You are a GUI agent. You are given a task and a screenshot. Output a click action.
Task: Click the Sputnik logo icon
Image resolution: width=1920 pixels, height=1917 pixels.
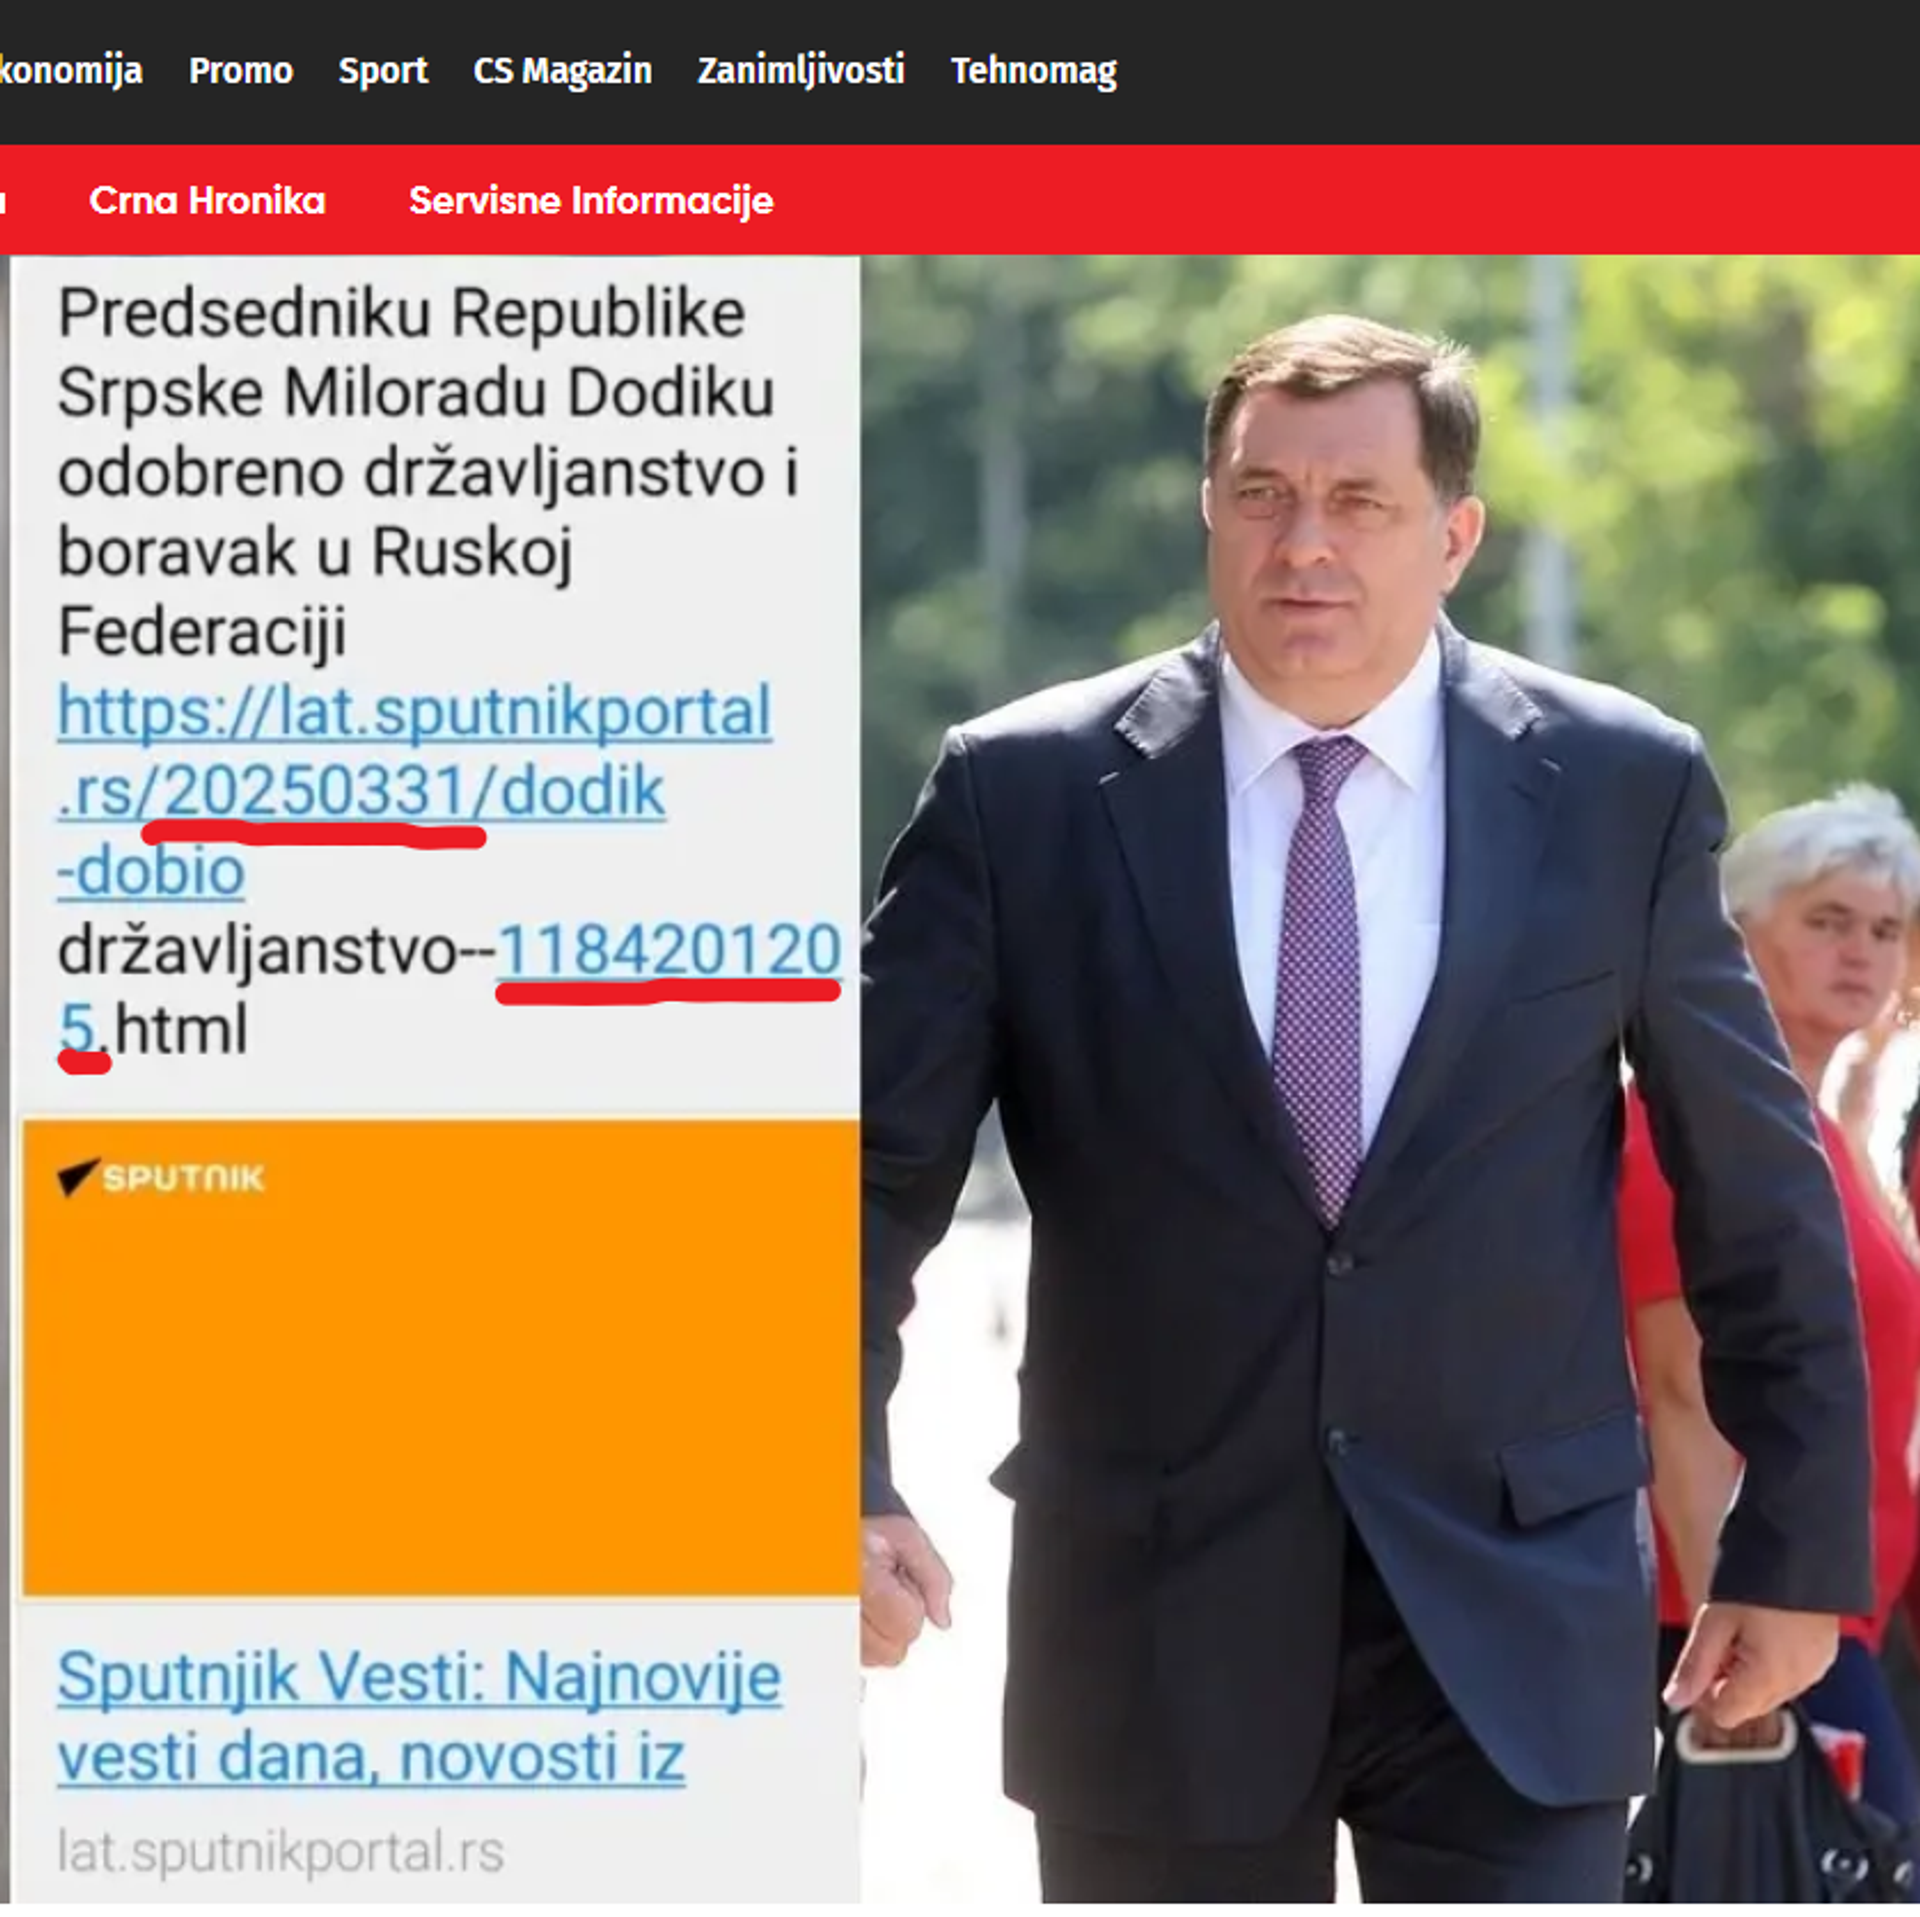pos(161,1177)
